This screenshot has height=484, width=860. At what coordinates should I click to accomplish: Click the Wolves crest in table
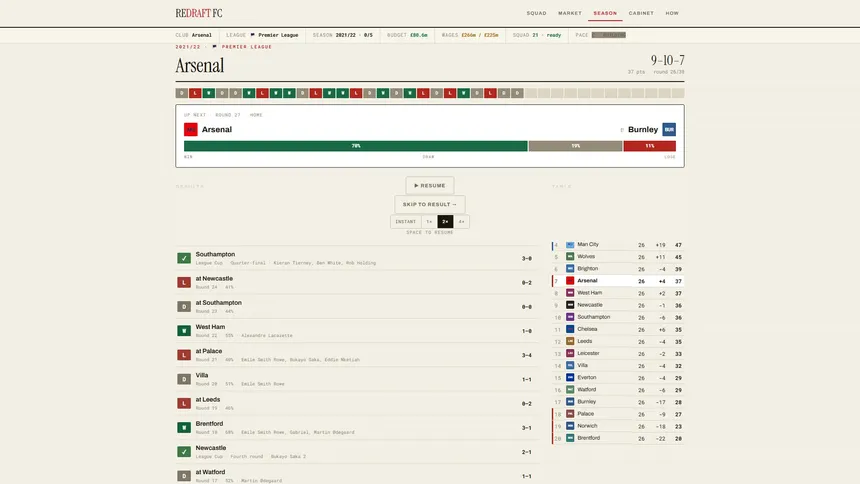[570, 257]
